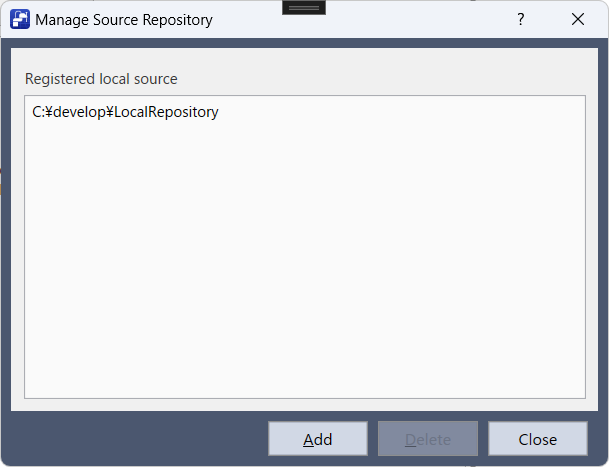Click the app icon in the title bar

19,19
